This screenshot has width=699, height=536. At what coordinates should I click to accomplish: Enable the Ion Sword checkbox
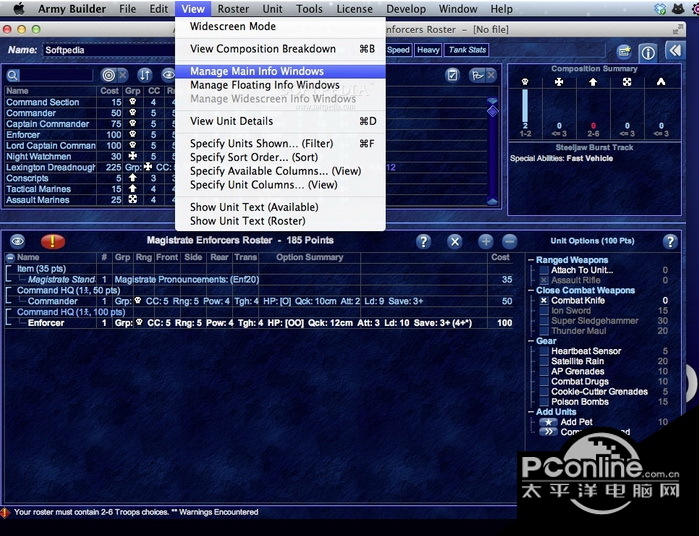coord(544,311)
